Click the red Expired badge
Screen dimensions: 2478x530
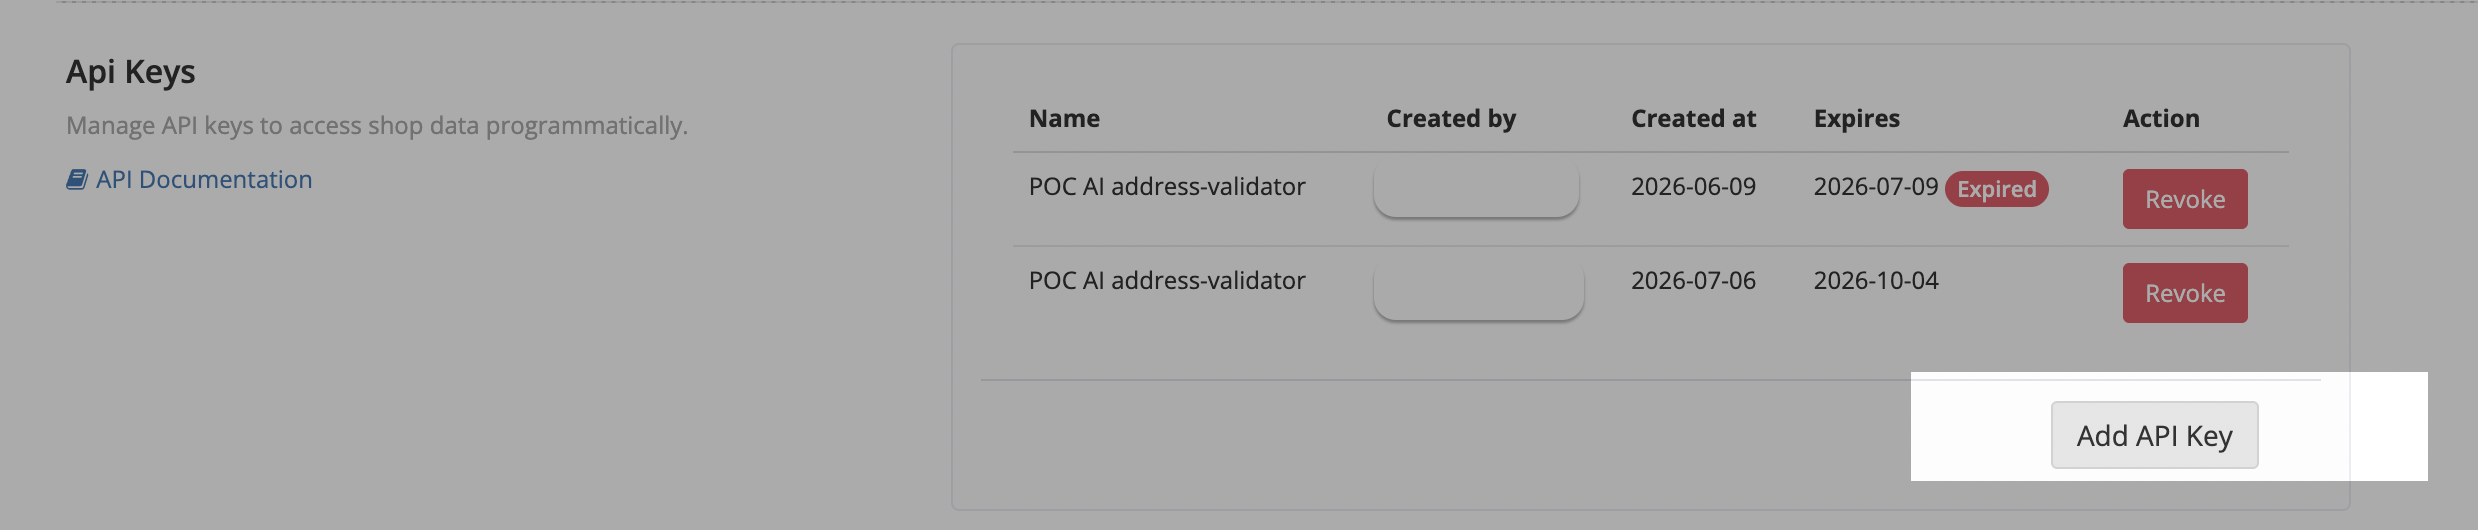click(x=1996, y=189)
